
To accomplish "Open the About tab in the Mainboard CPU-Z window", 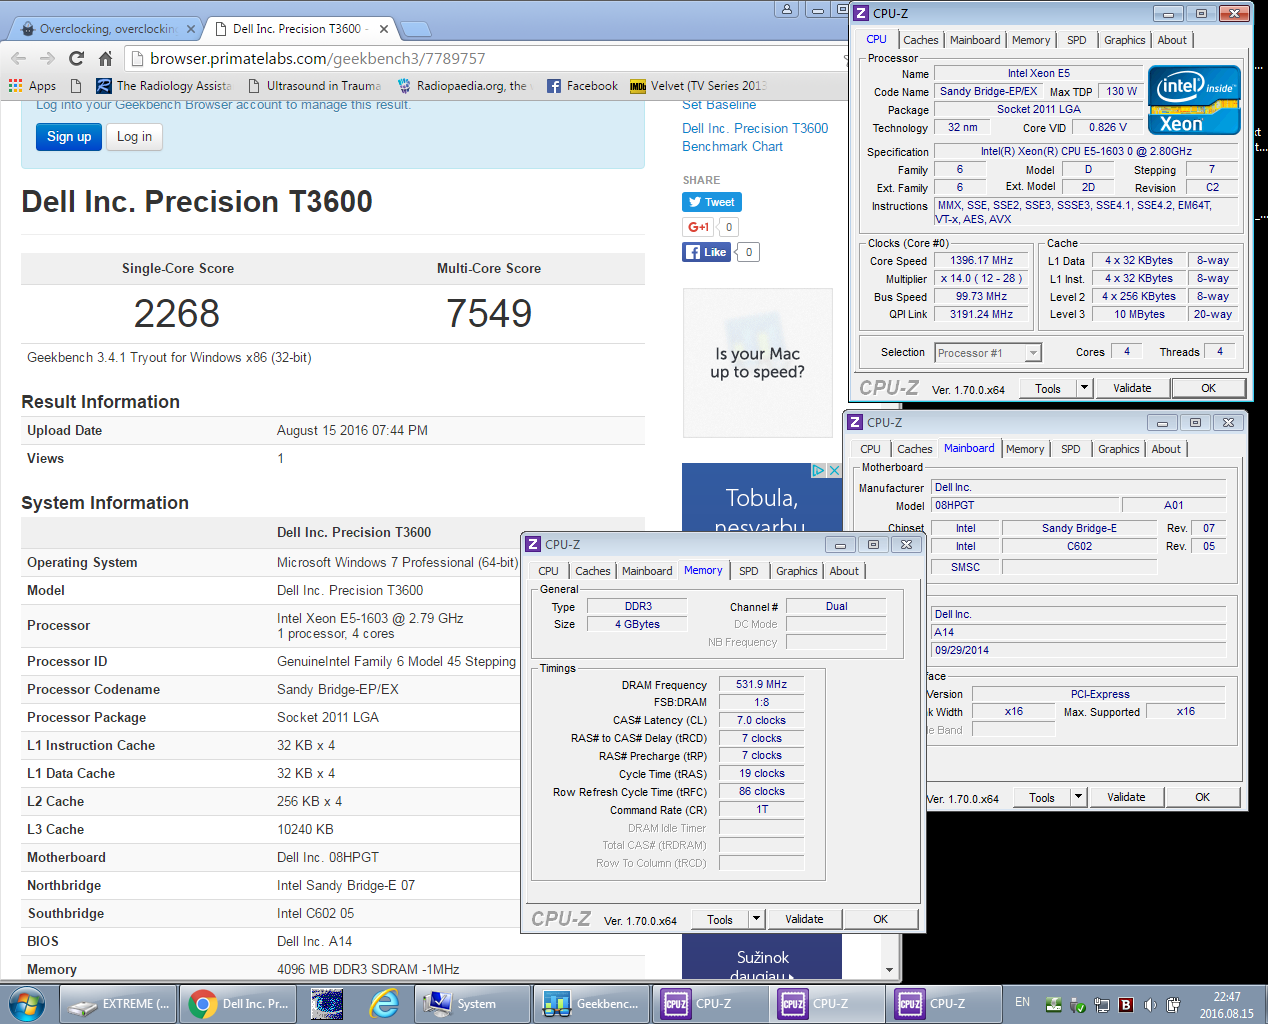I will [x=1166, y=449].
